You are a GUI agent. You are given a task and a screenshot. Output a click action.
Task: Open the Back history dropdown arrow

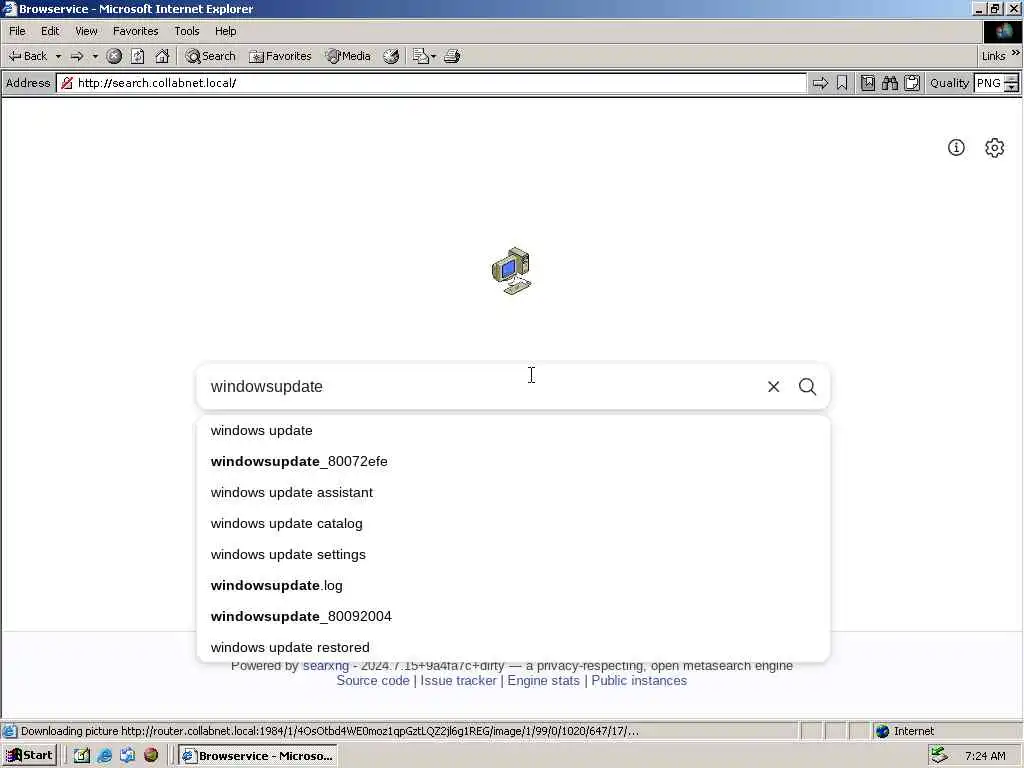58,56
